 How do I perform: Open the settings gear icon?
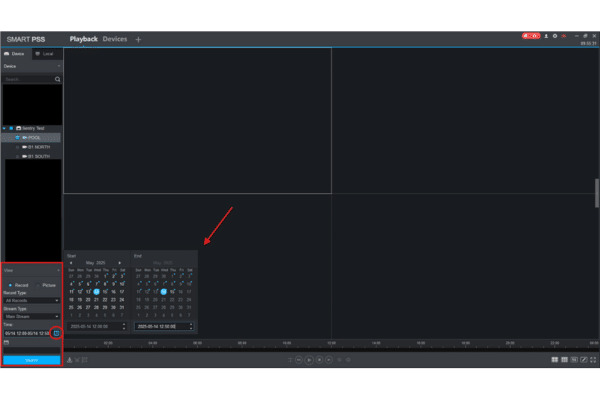click(555, 36)
